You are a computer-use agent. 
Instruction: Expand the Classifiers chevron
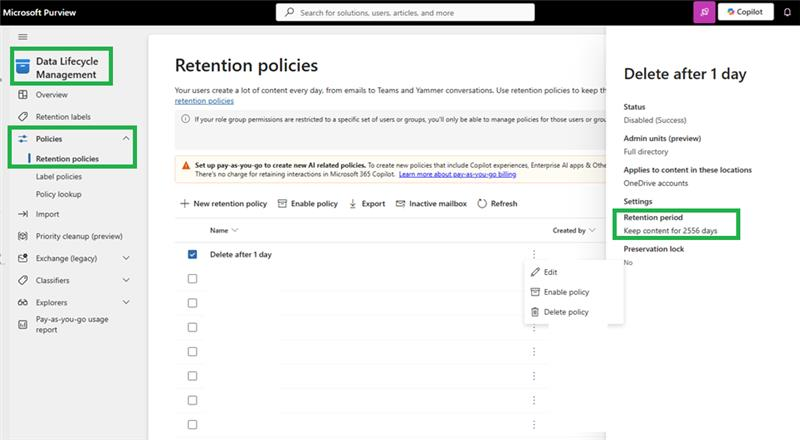tap(126, 280)
